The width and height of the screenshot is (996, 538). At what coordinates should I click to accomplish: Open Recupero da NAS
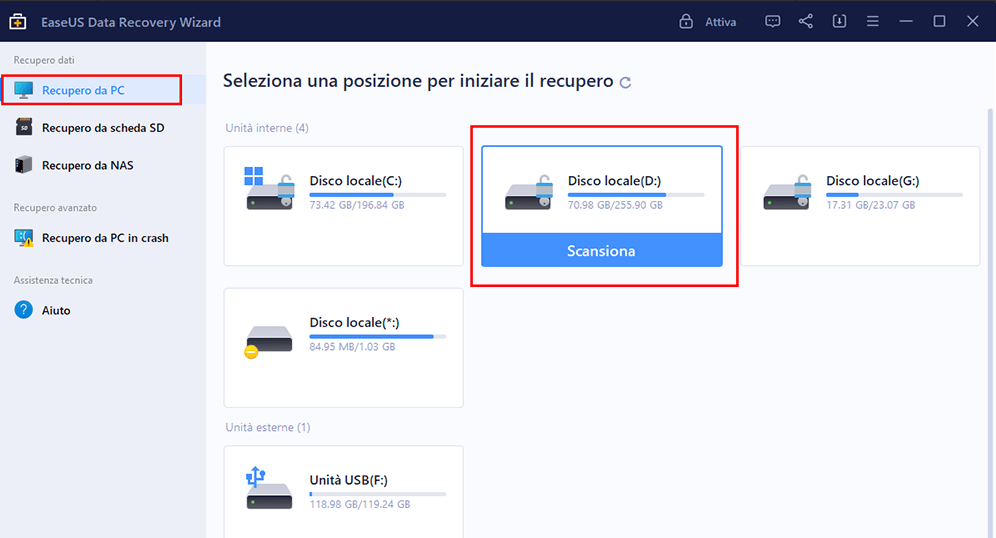point(87,165)
